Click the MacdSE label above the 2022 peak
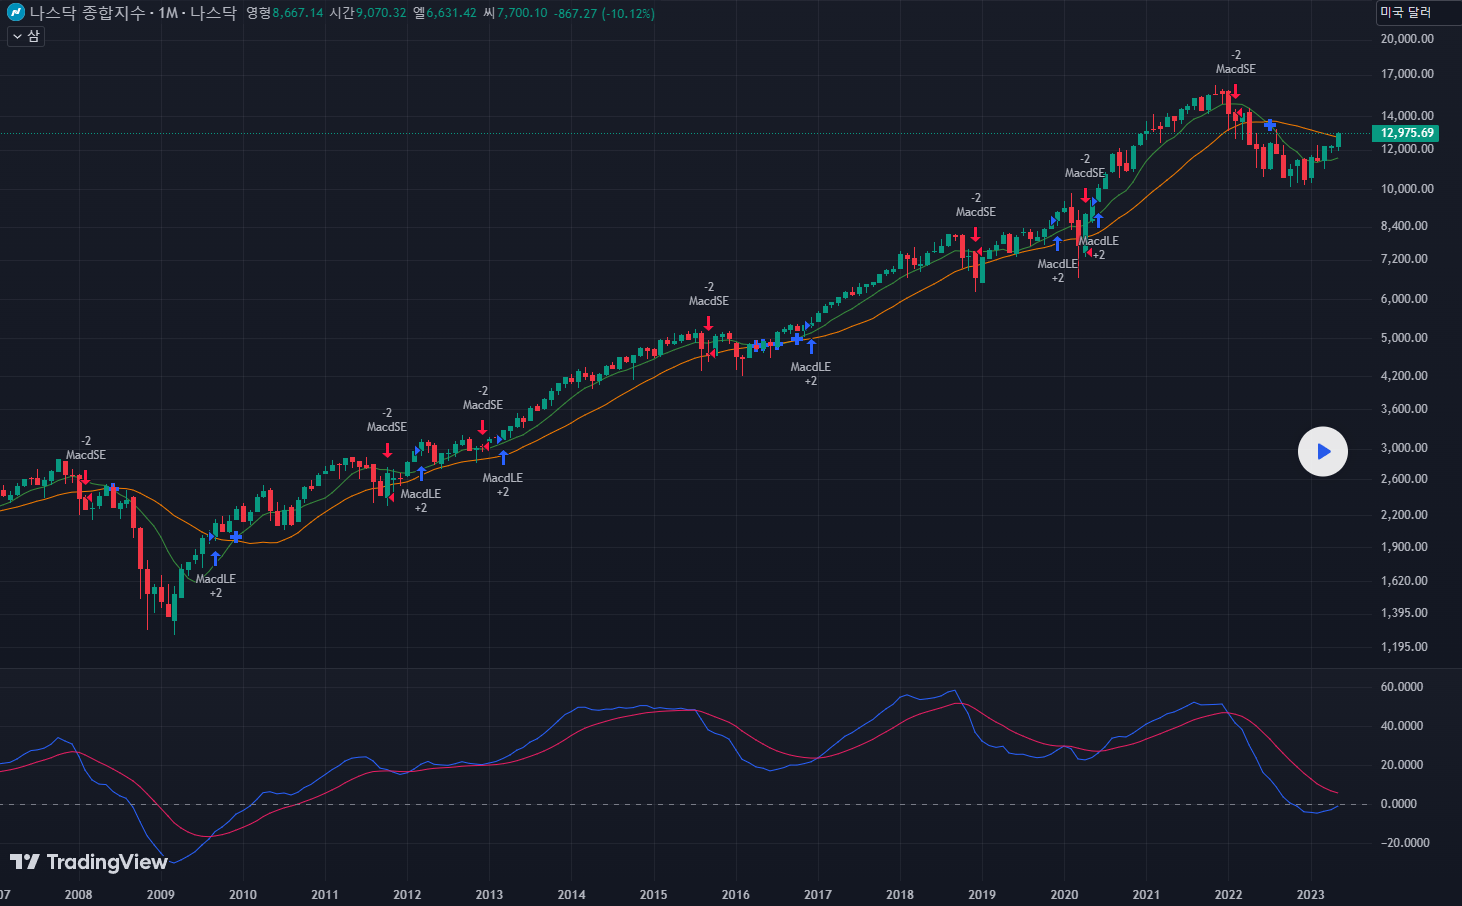The height and width of the screenshot is (906, 1462). (x=1236, y=69)
